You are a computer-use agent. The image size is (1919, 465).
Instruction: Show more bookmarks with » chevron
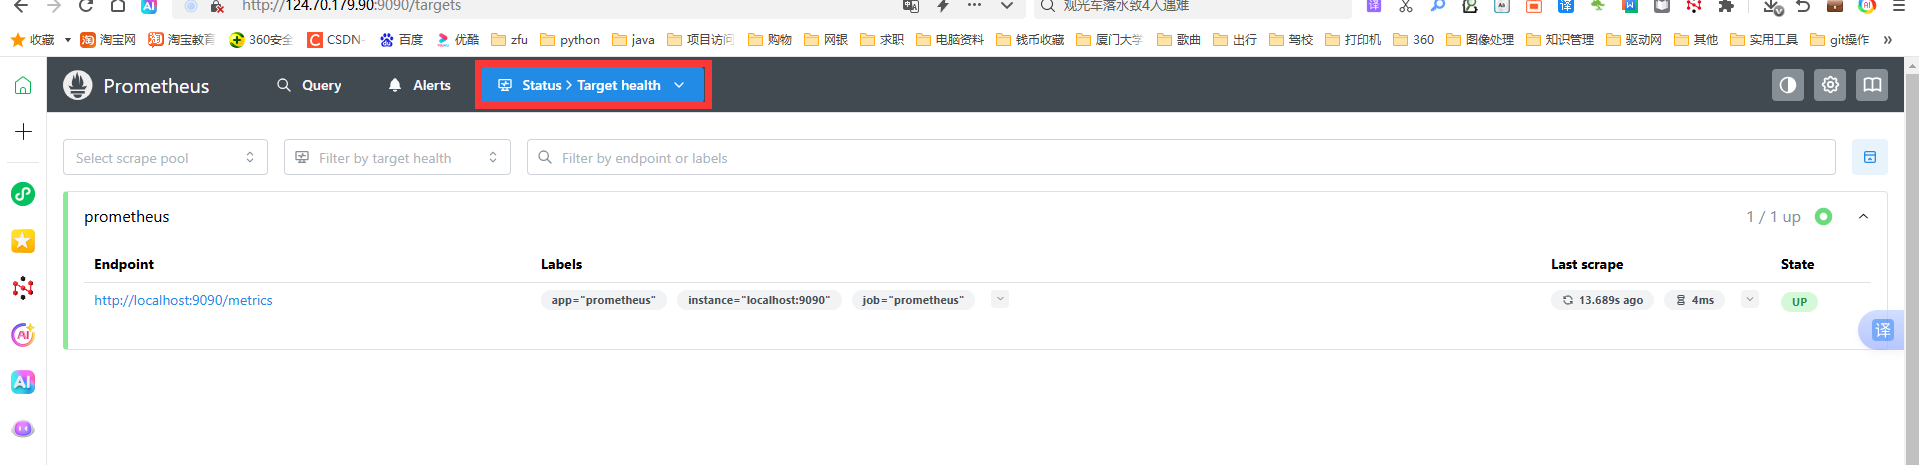1887,40
